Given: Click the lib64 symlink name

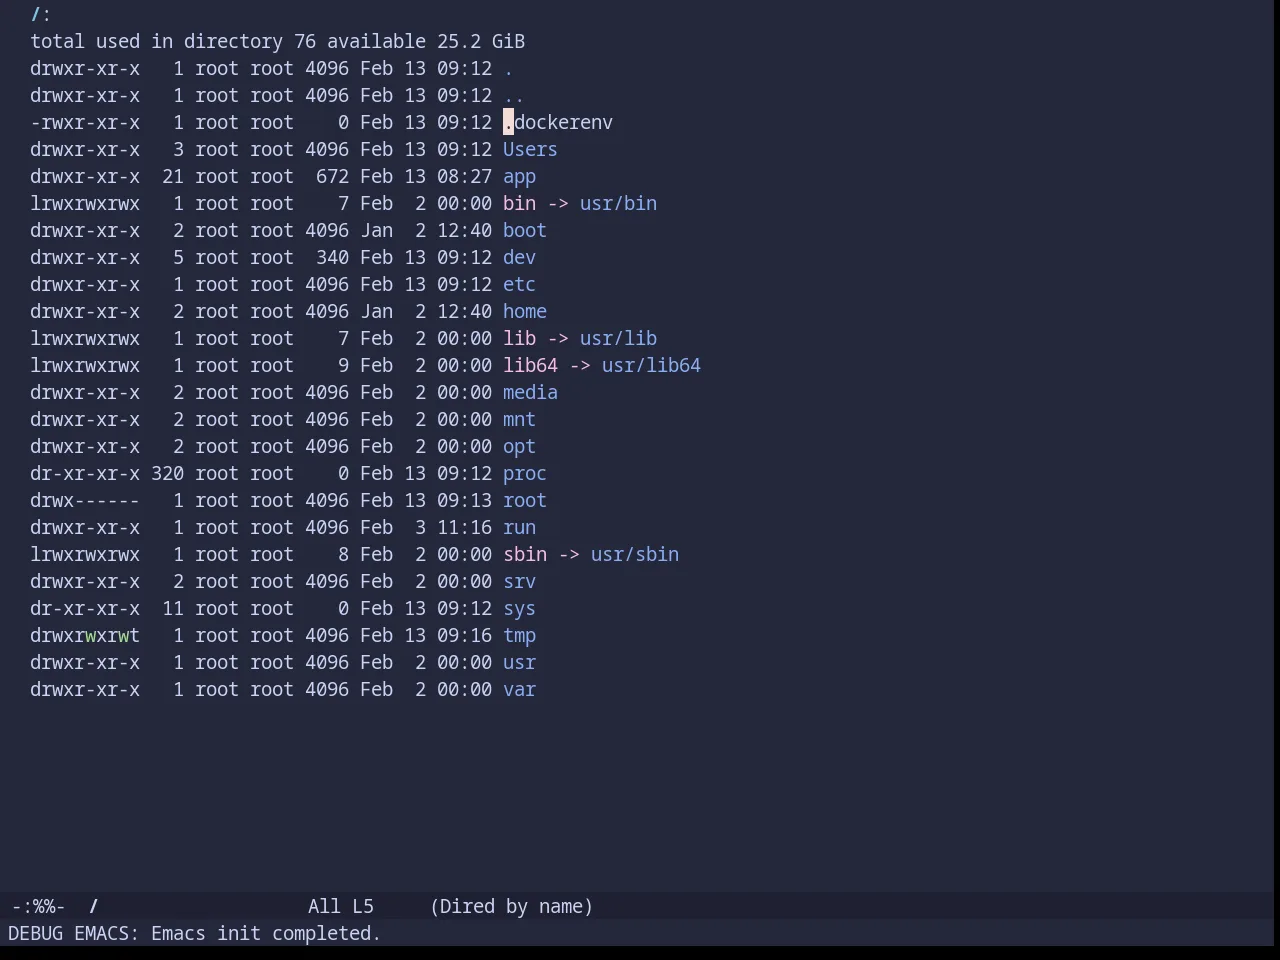Looking at the screenshot, I should point(530,365).
